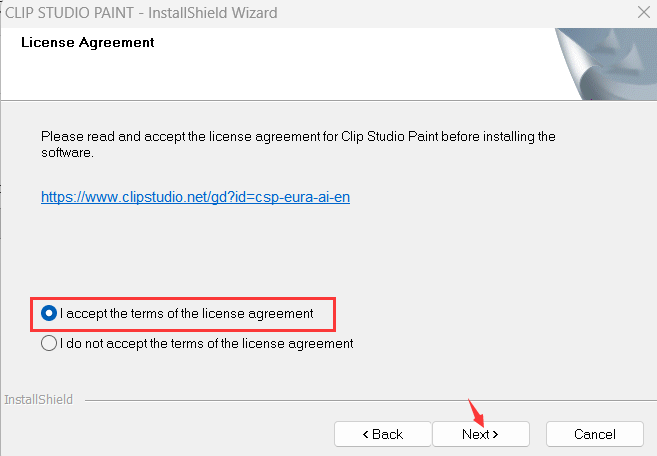Click the InstallShield label at bottom left
The width and height of the screenshot is (657, 456).
click(38, 399)
